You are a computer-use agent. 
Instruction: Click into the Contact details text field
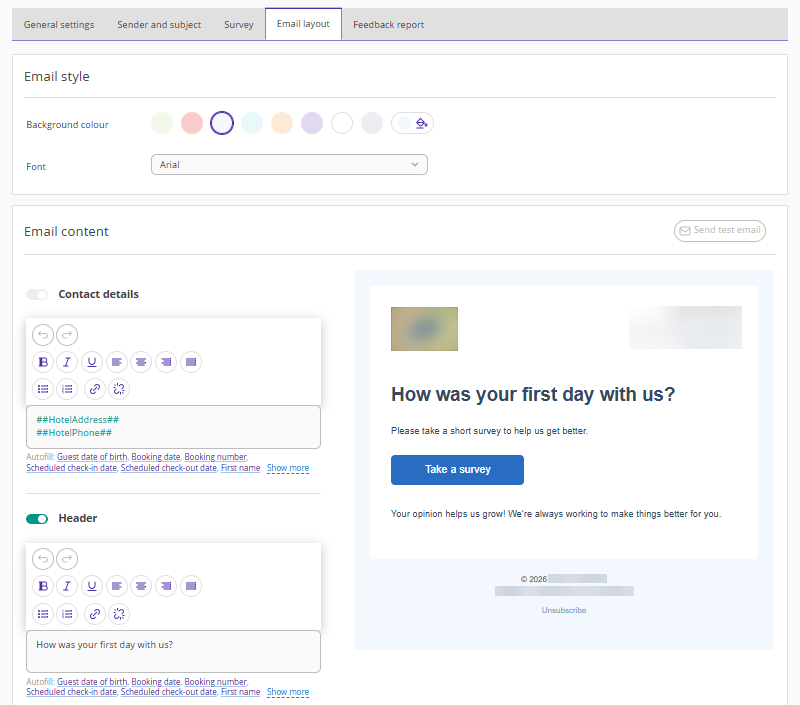coord(173,427)
